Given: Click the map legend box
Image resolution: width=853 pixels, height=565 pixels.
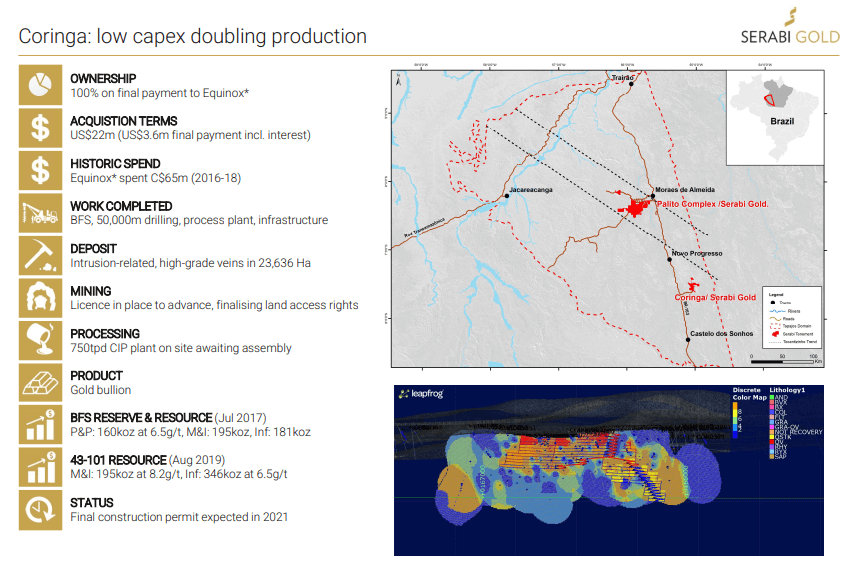Looking at the screenshot, I should [x=792, y=318].
